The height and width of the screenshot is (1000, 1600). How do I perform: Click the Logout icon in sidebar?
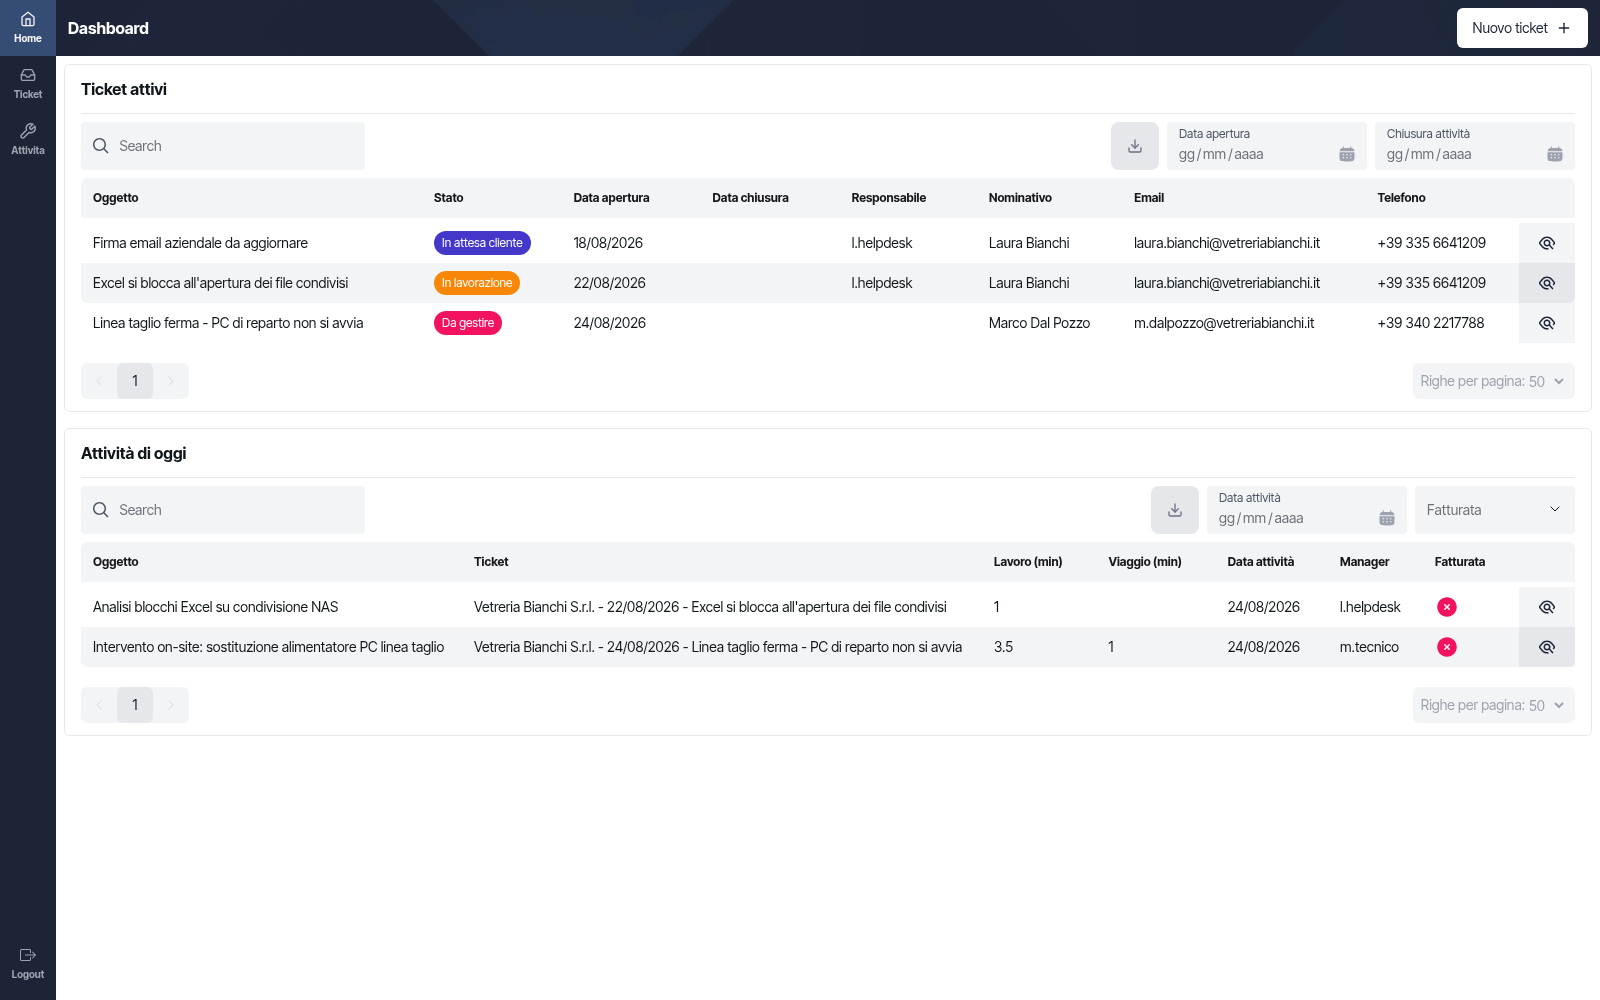pyautogui.click(x=28, y=955)
